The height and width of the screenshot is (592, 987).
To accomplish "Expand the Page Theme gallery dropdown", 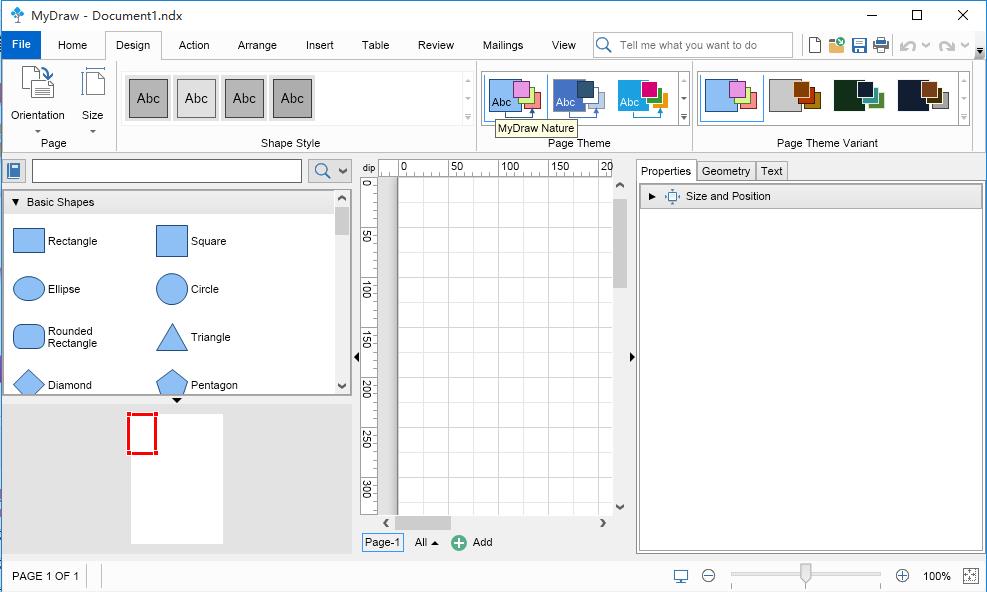I will coord(684,117).
